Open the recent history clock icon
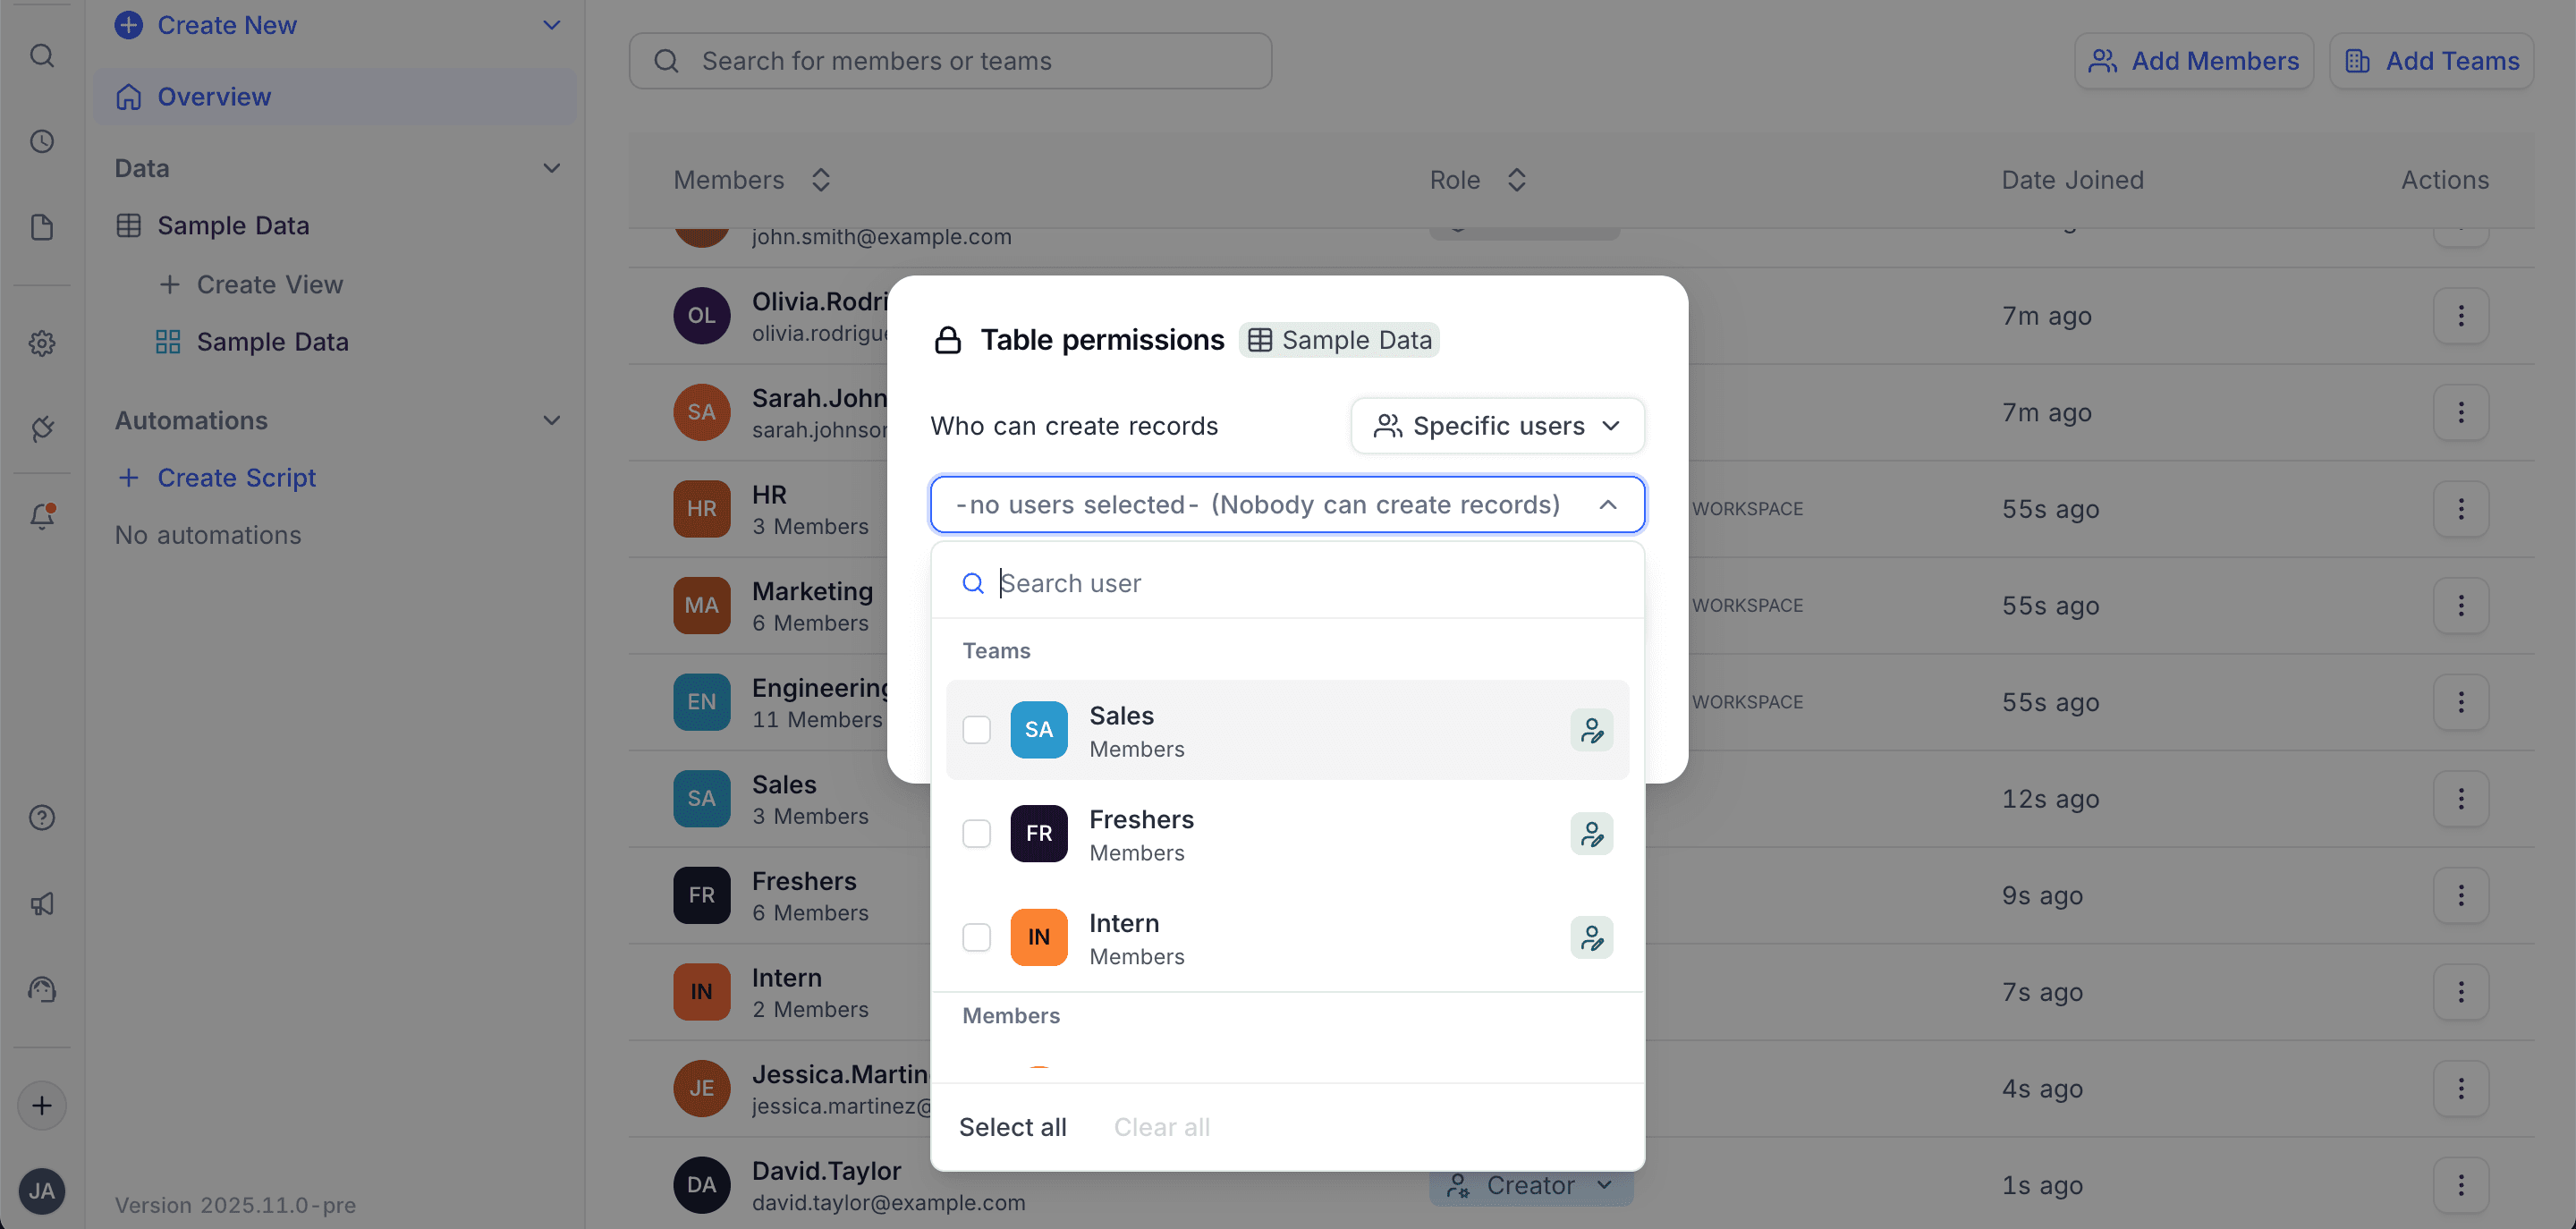The height and width of the screenshot is (1229, 2576). pos(42,142)
